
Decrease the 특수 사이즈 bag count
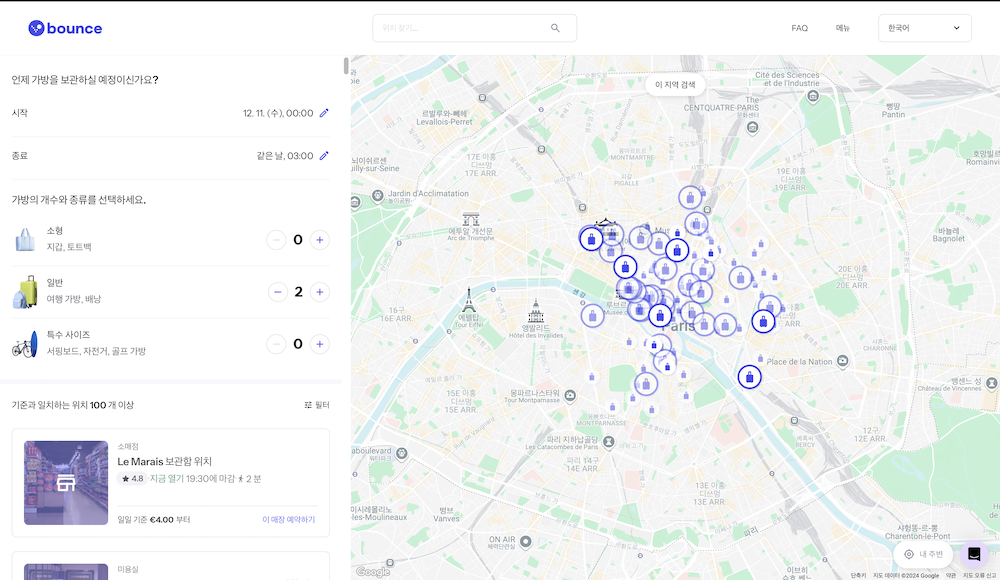(x=276, y=345)
